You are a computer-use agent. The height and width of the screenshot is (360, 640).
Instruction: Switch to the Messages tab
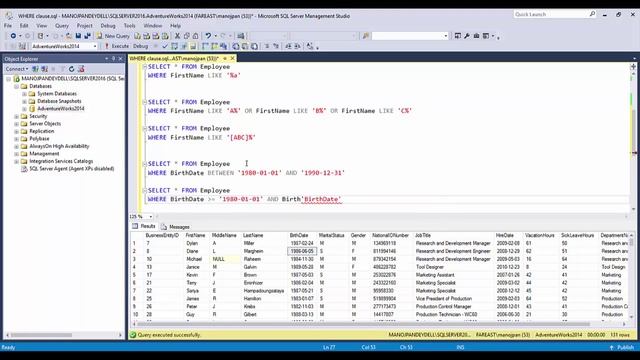click(175, 227)
